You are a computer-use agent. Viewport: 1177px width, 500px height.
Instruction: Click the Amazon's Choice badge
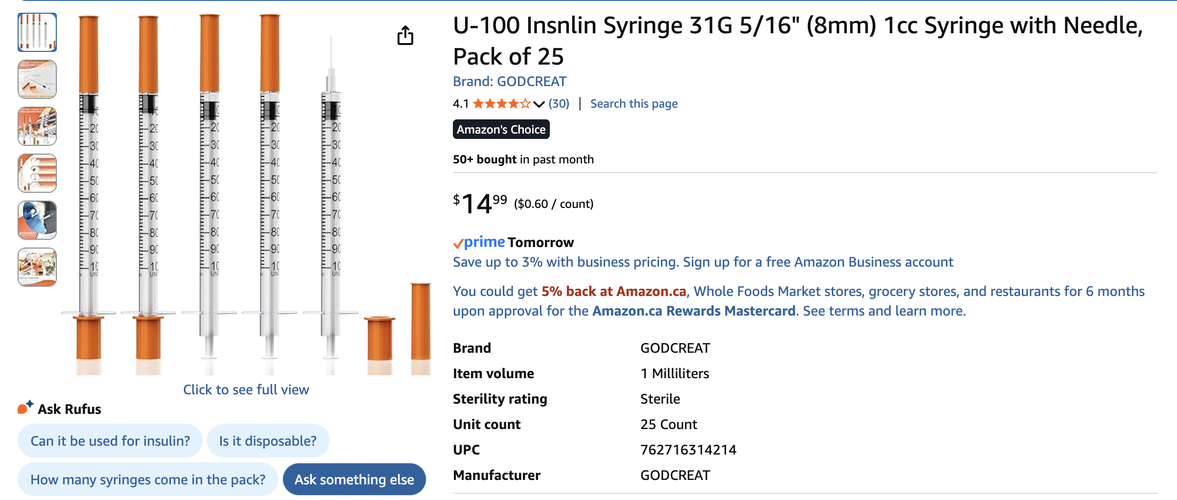(501, 129)
